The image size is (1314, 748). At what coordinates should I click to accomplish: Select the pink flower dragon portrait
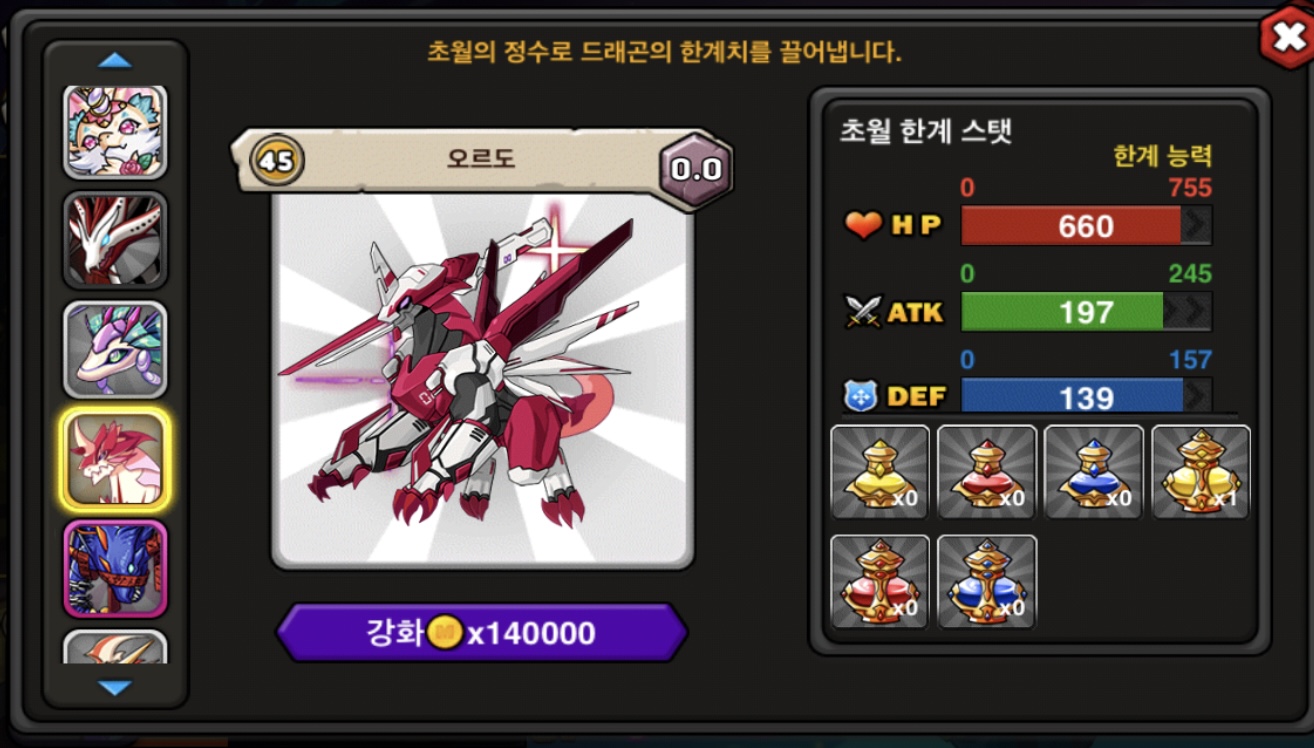115,132
